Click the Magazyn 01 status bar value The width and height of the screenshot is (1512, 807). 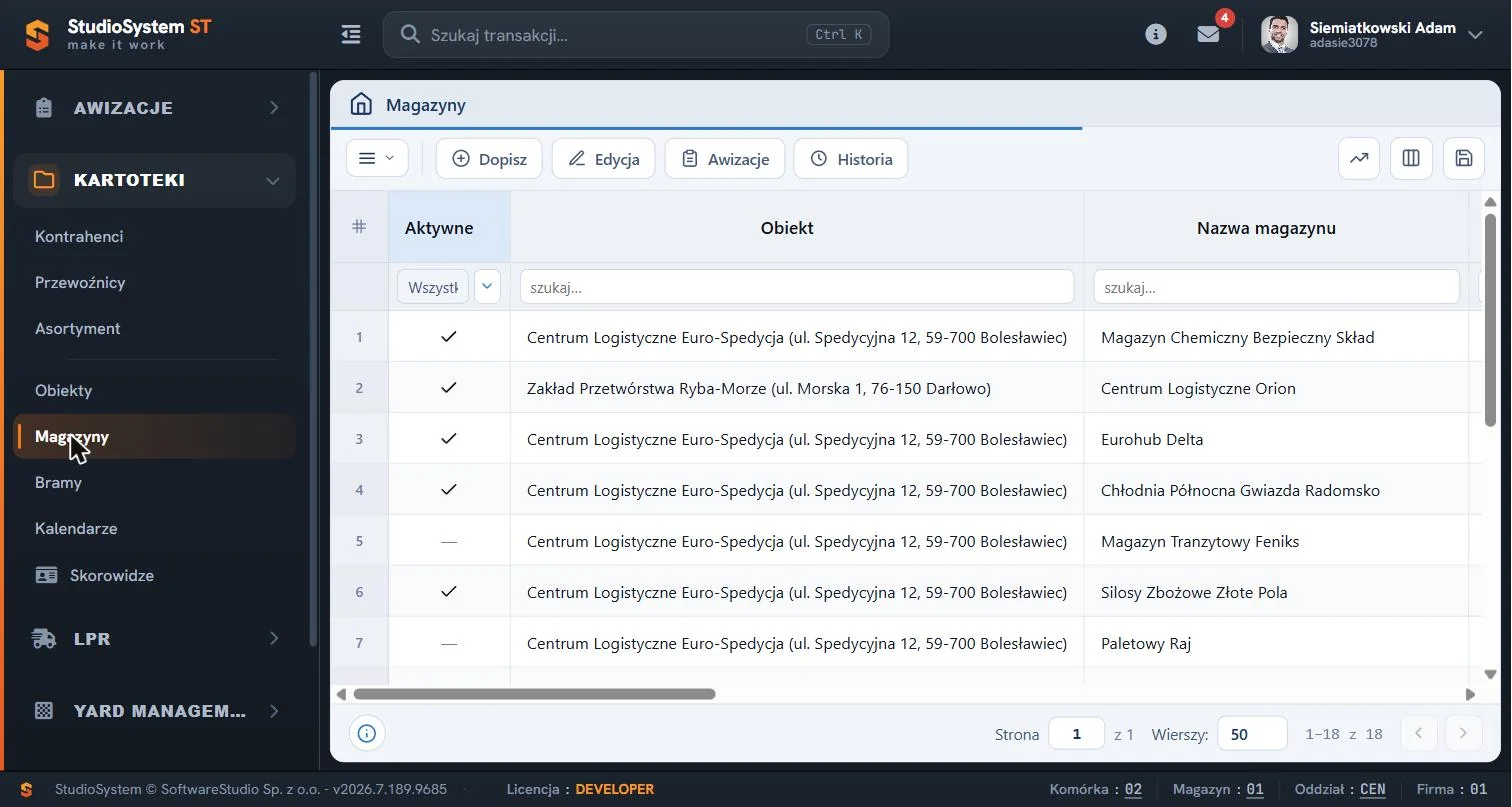[1255, 789]
